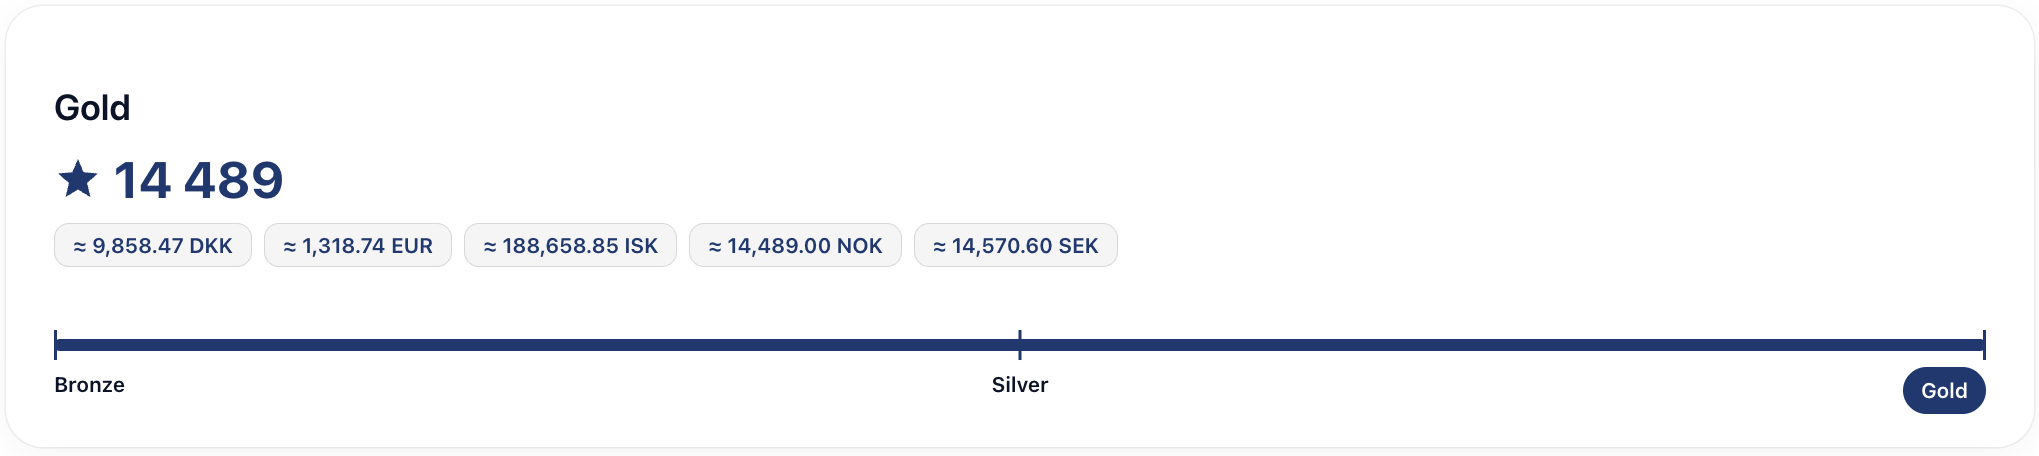Click the Silver tick mark on progress bar

(1020, 345)
